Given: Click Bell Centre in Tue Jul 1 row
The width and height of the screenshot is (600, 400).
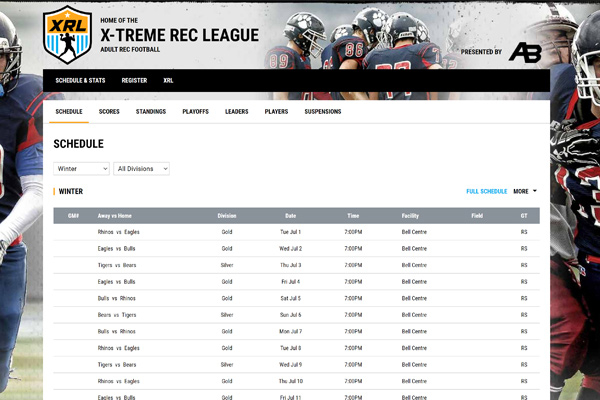Looking at the screenshot, I should [414, 232].
